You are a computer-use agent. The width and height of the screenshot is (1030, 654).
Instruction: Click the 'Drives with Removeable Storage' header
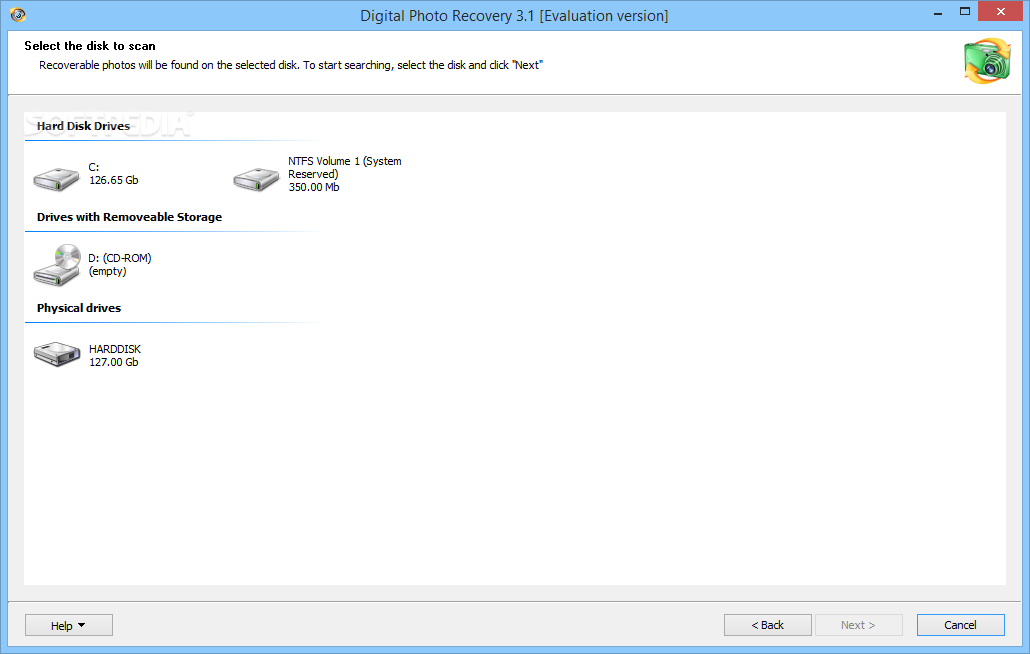point(129,217)
